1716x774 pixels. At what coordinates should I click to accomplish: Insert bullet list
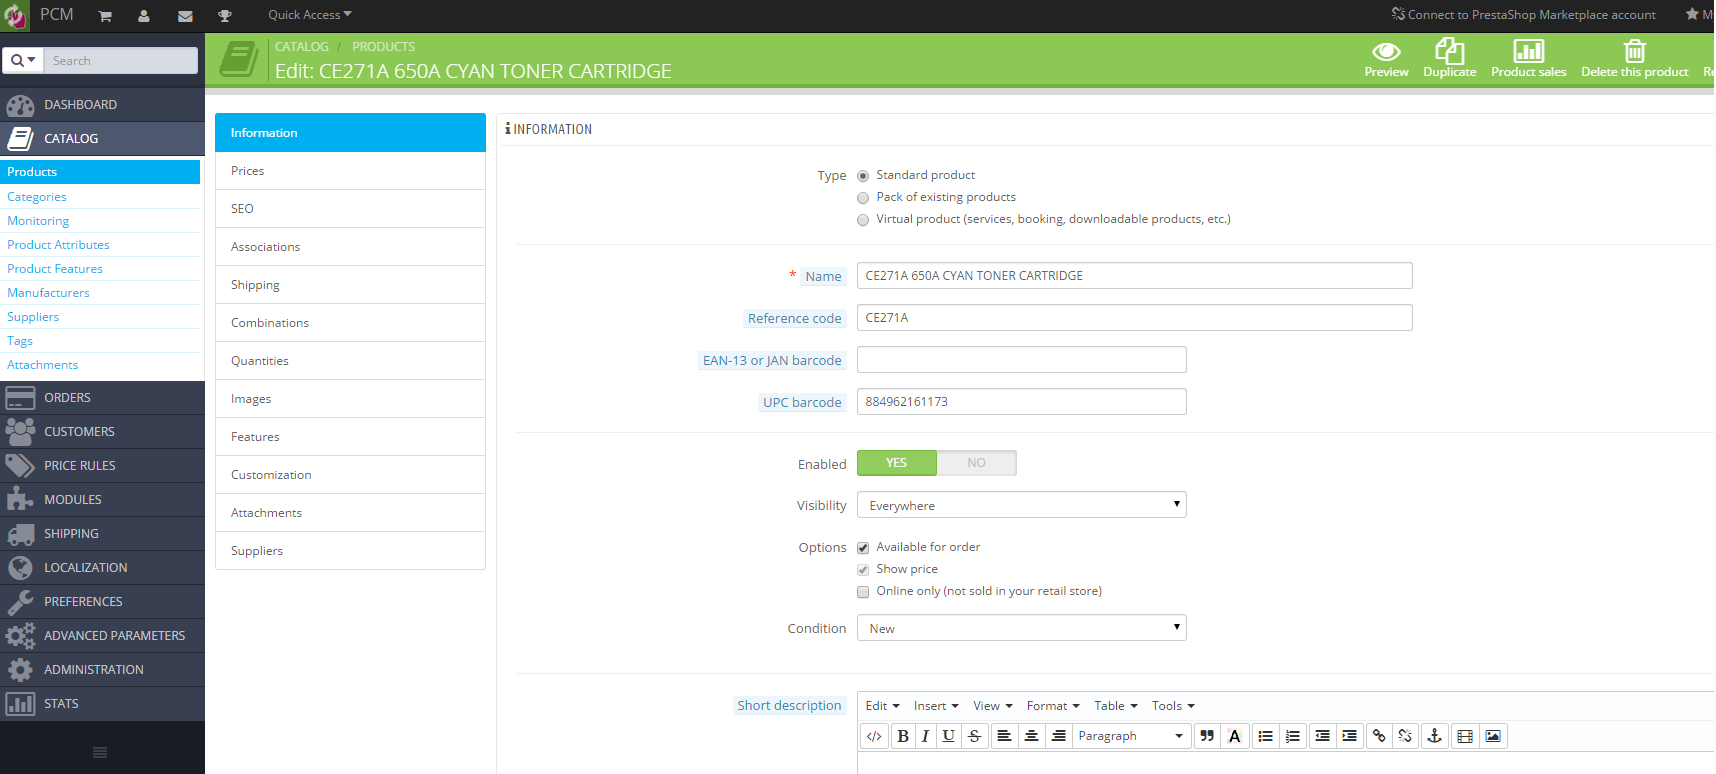[1265, 736]
